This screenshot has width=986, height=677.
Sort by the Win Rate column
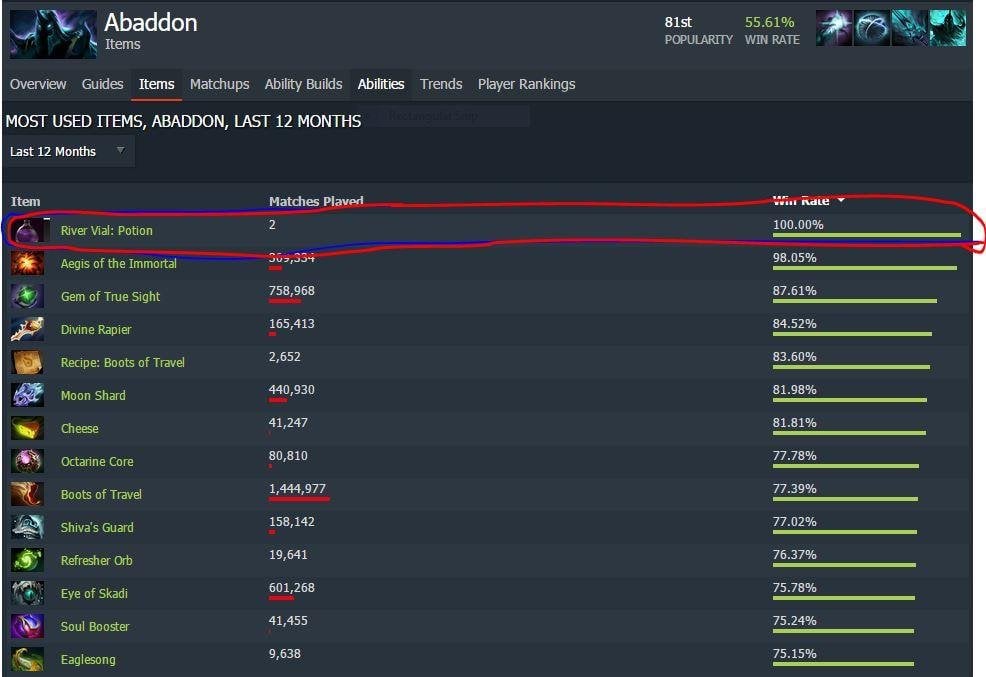coord(807,201)
